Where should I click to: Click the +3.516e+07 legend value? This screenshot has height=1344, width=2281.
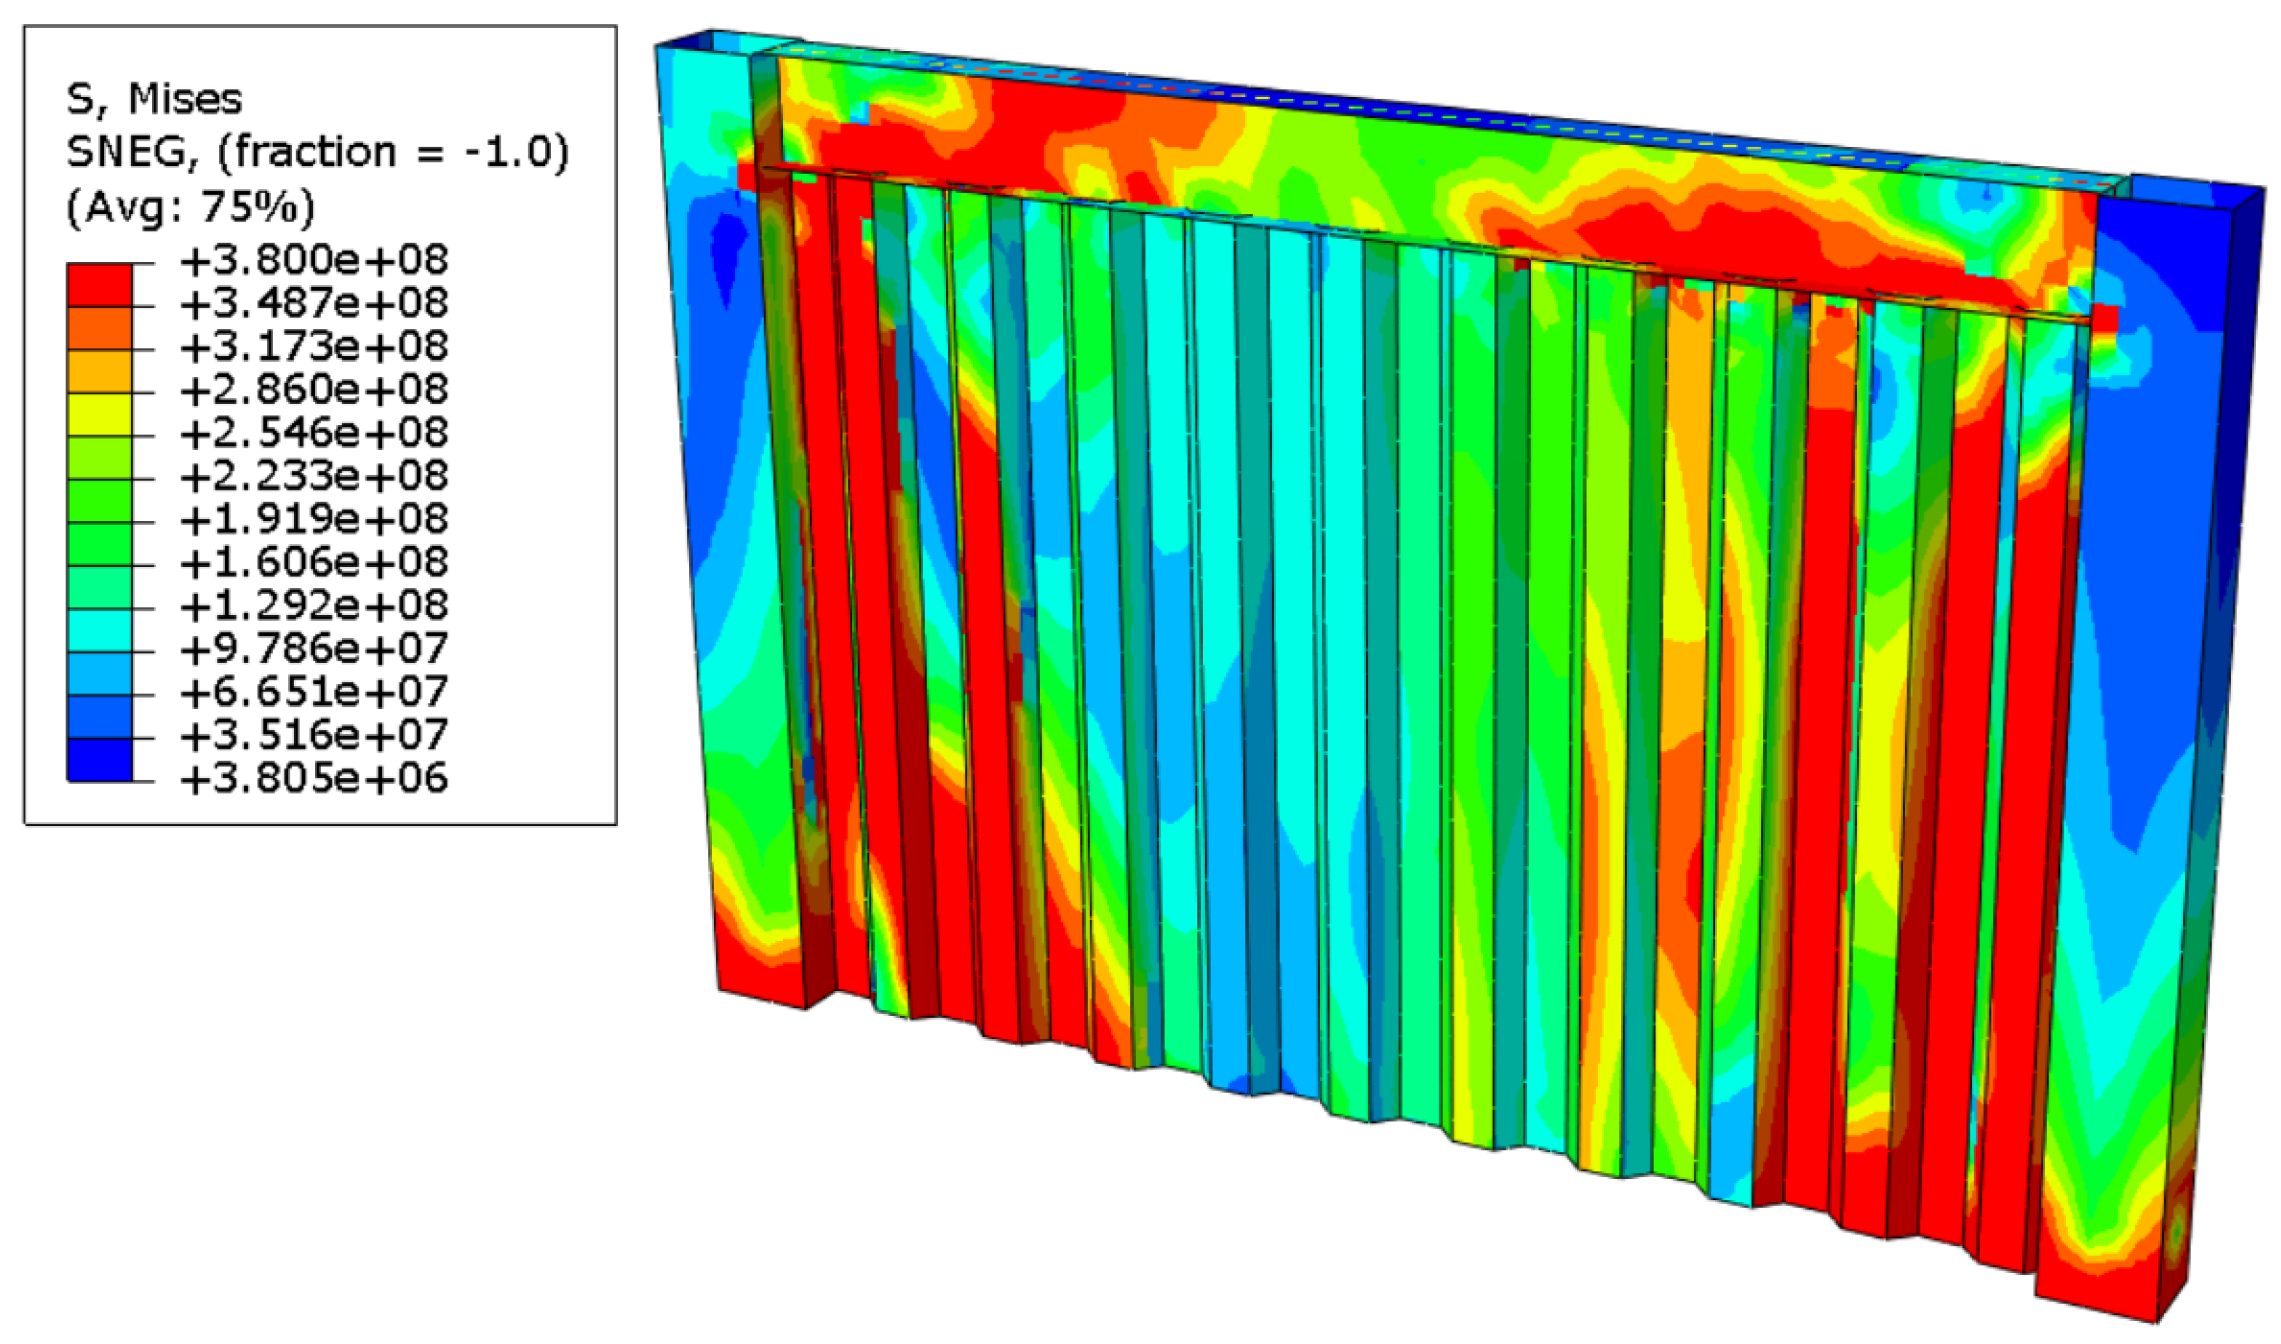[314, 735]
